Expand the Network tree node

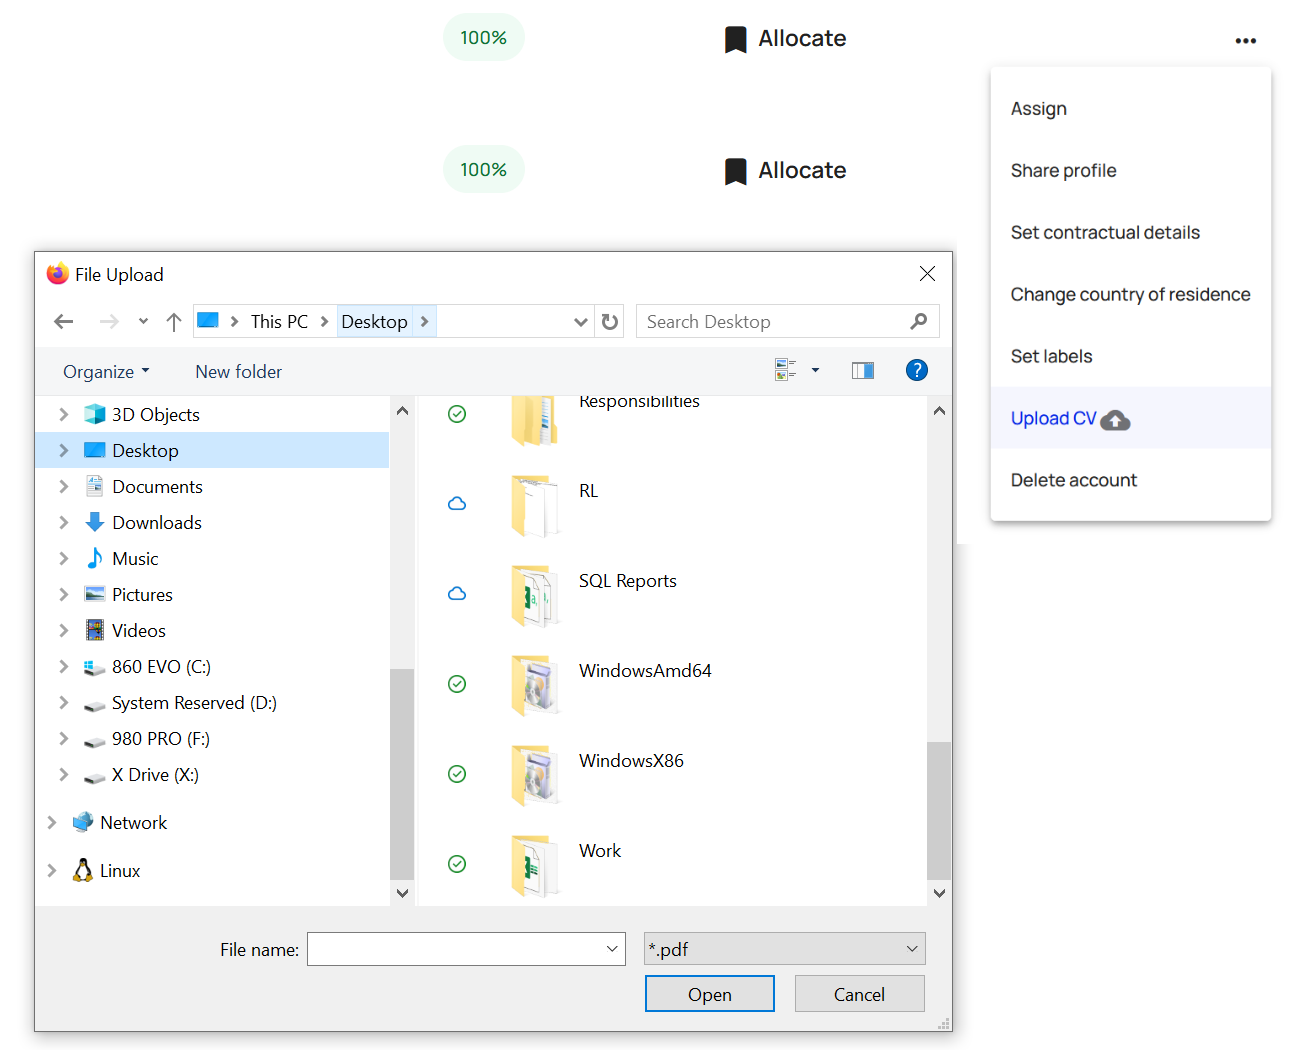click(52, 822)
